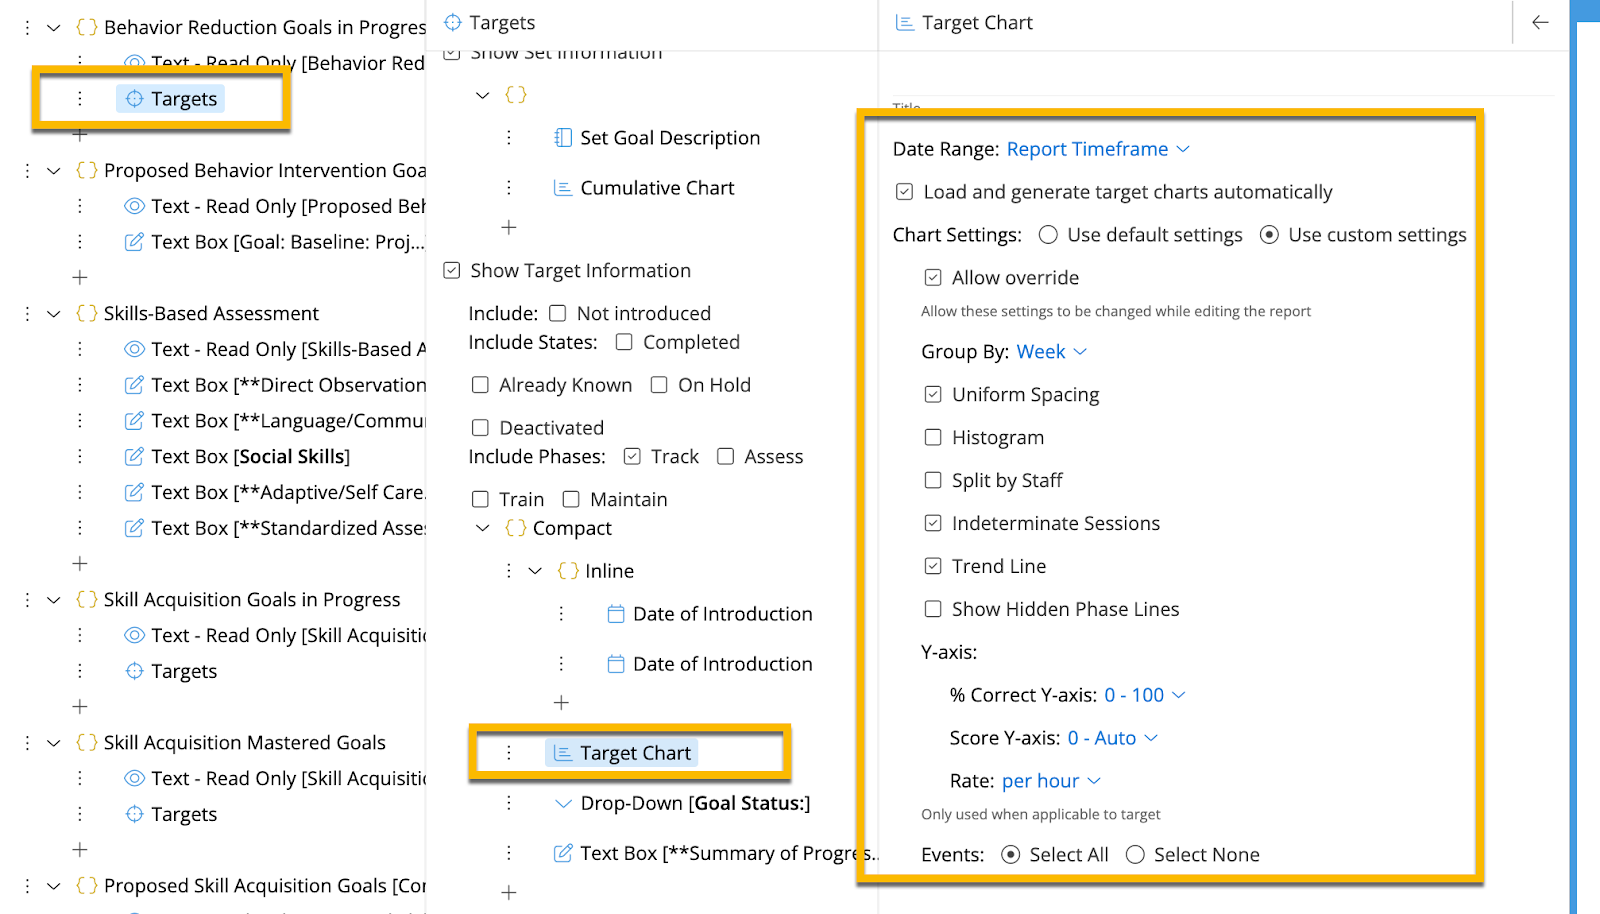Enable the Histogram checkbox

(x=932, y=437)
